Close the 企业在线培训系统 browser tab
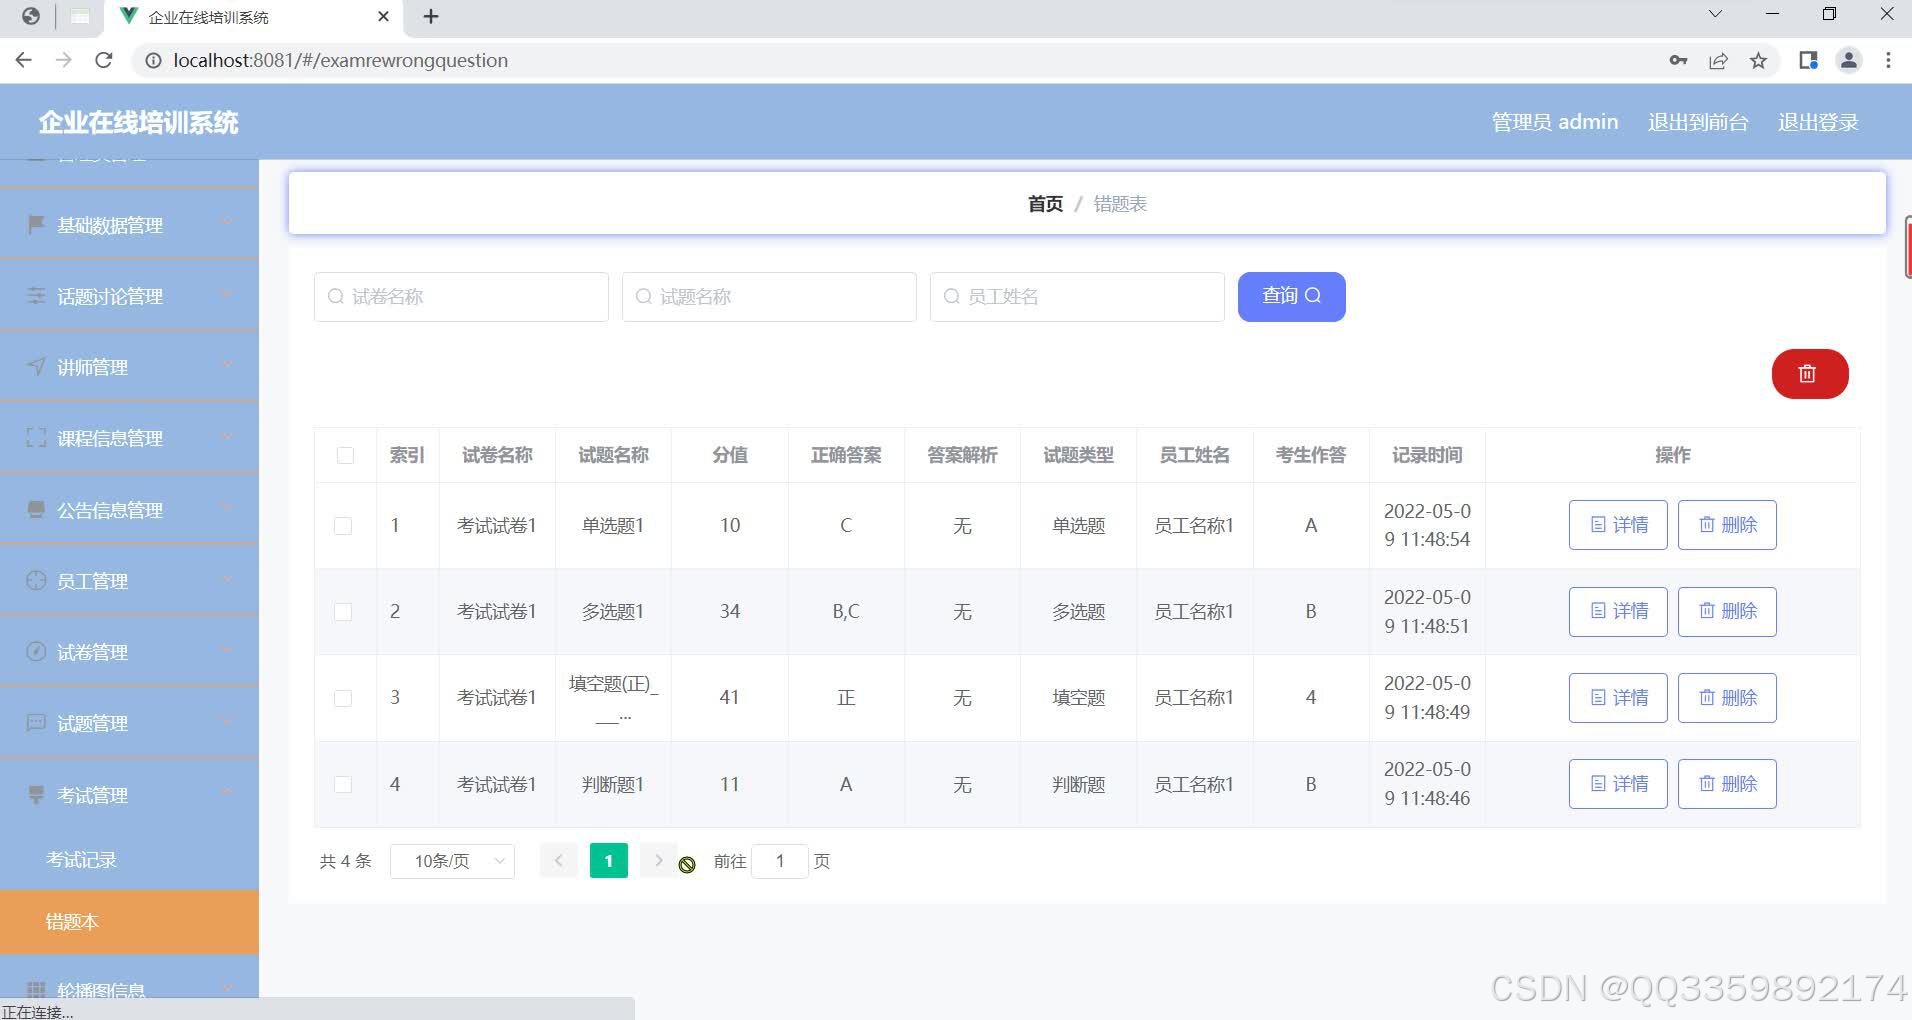 click(384, 16)
